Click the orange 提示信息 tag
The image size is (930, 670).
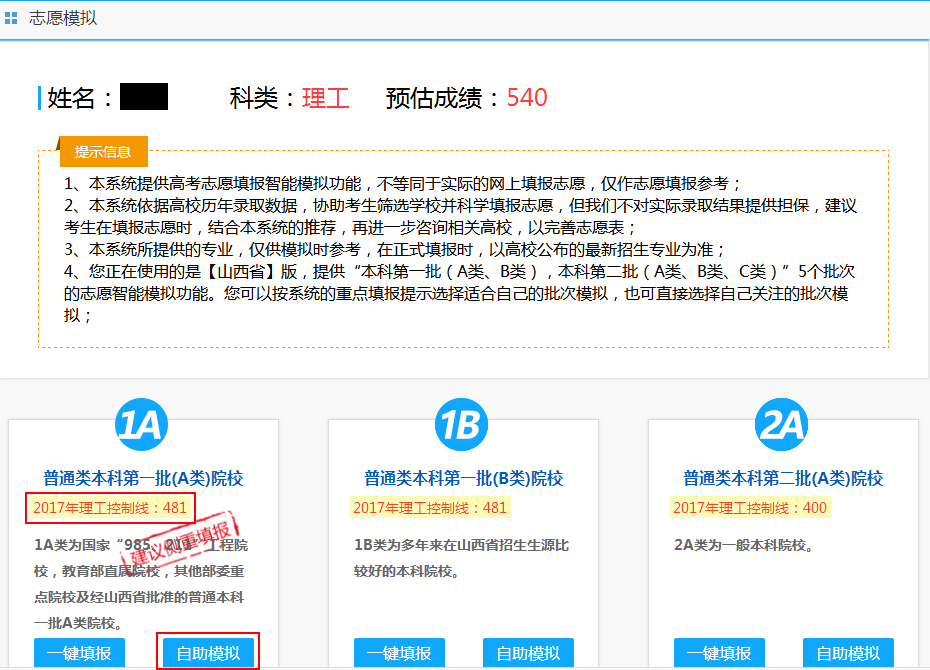tap(103, 152)
